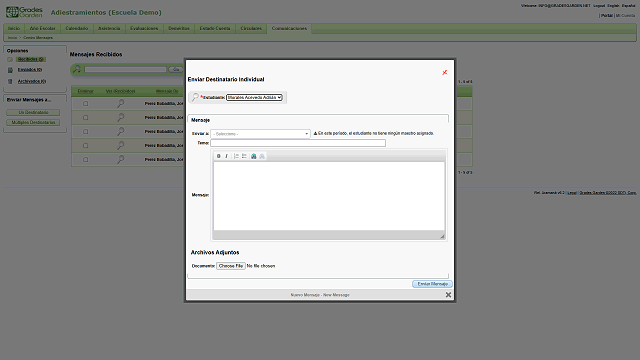640x360 pixels.
Task: Click the Múltiples Destinatarios button
Action: point(33,122)
